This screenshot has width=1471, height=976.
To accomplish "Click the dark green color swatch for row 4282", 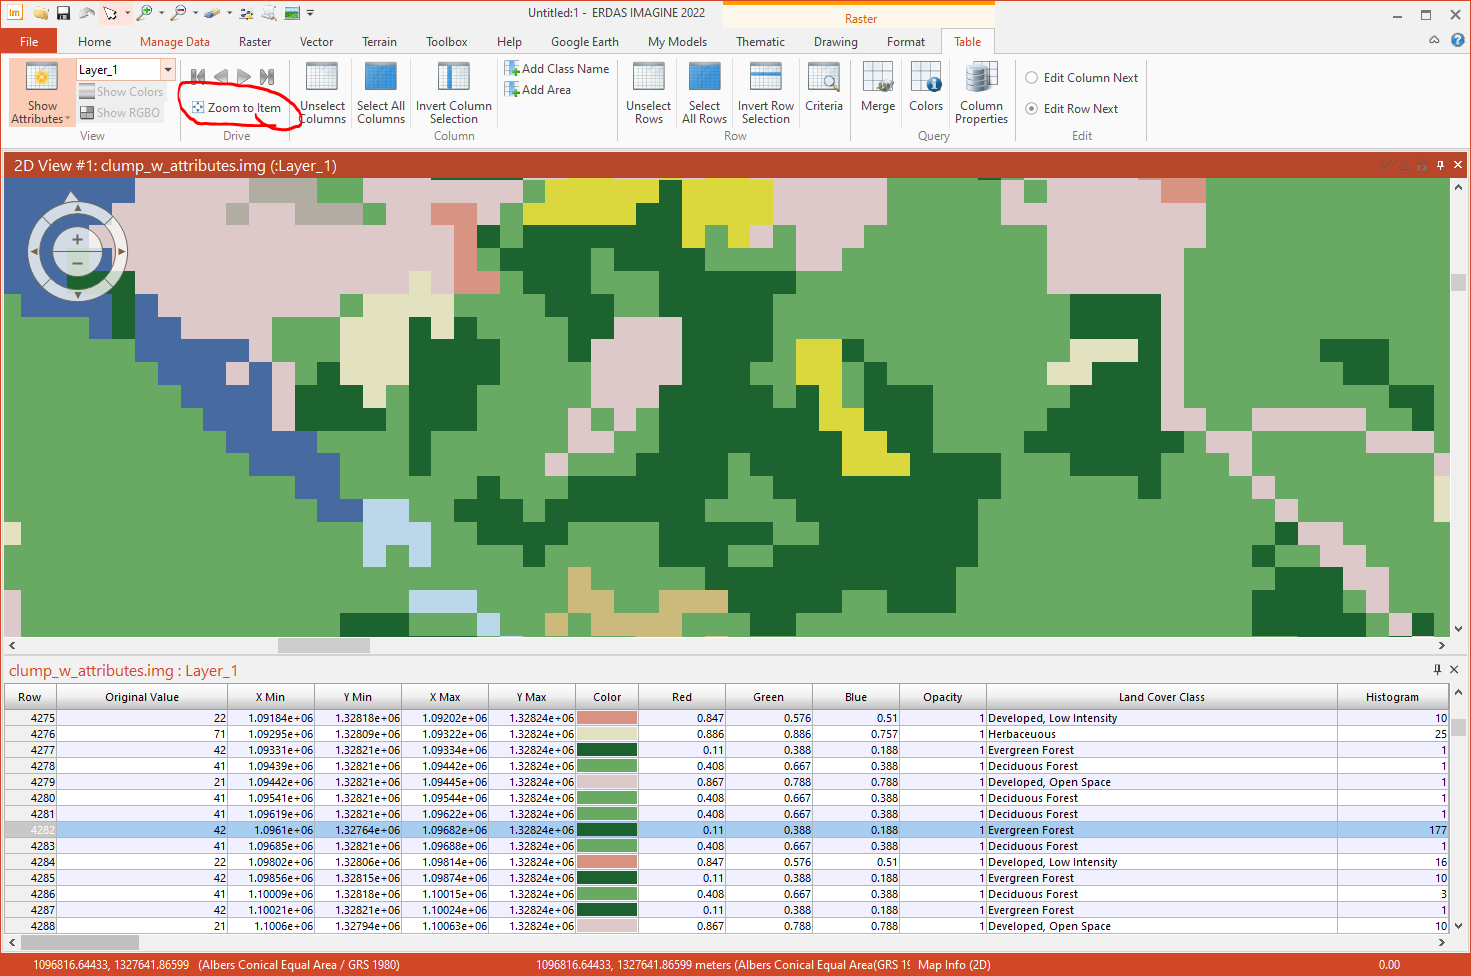I will (606, 830).
